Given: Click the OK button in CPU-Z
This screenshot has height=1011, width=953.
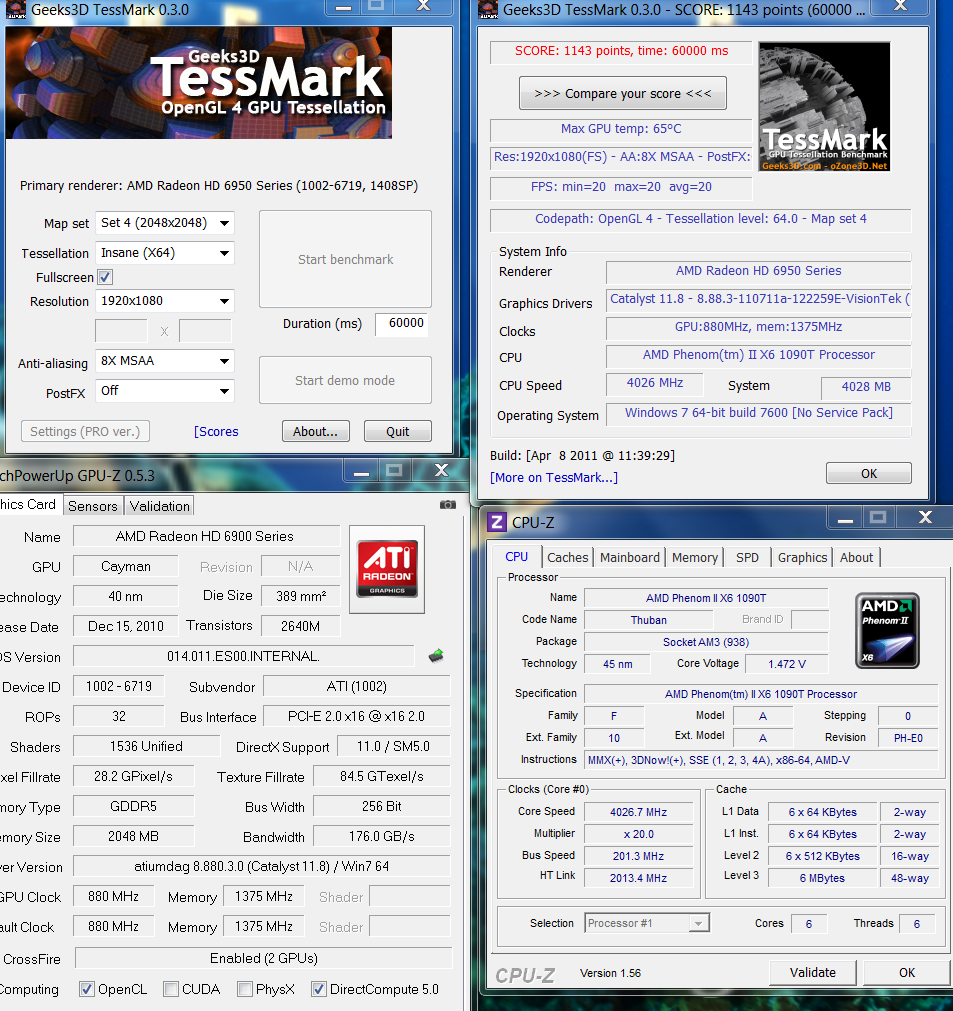Looking at the screenshot, I should (907, 972).
